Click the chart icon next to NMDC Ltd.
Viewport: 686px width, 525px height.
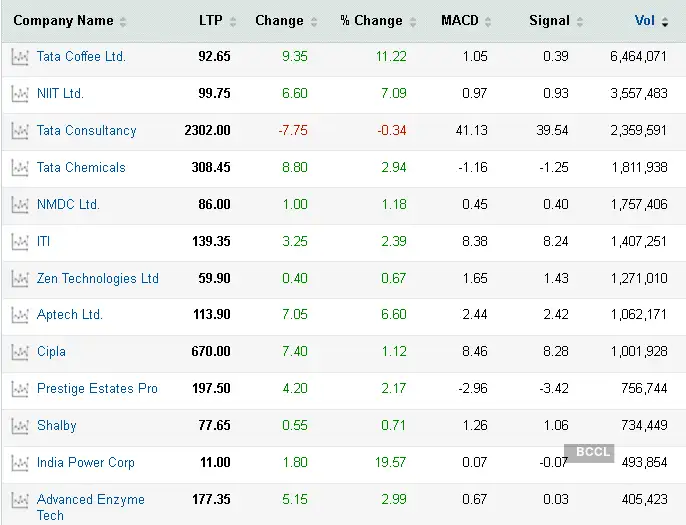[x=20, y=205]
